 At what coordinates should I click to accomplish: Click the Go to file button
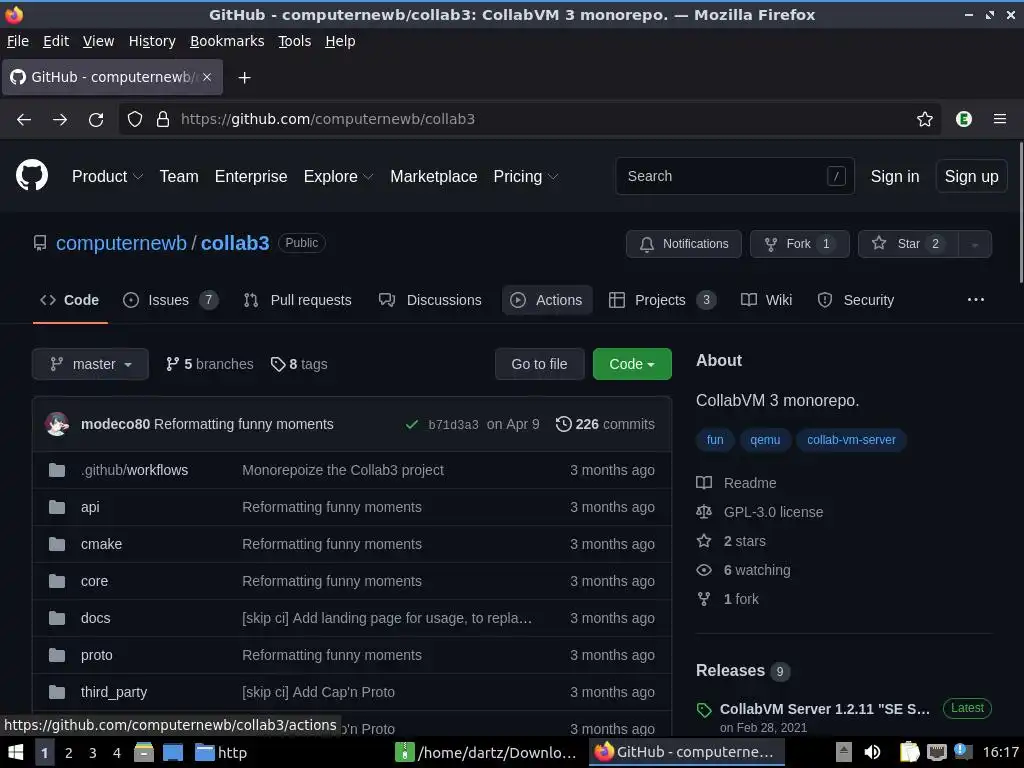[x=539, y=364]
